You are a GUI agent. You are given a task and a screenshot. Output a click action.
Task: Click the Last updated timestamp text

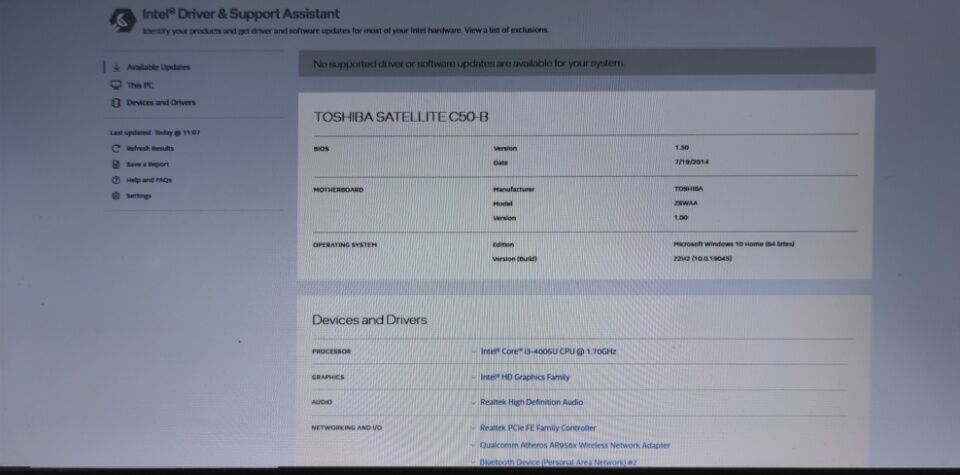click(x=156, y=133)
